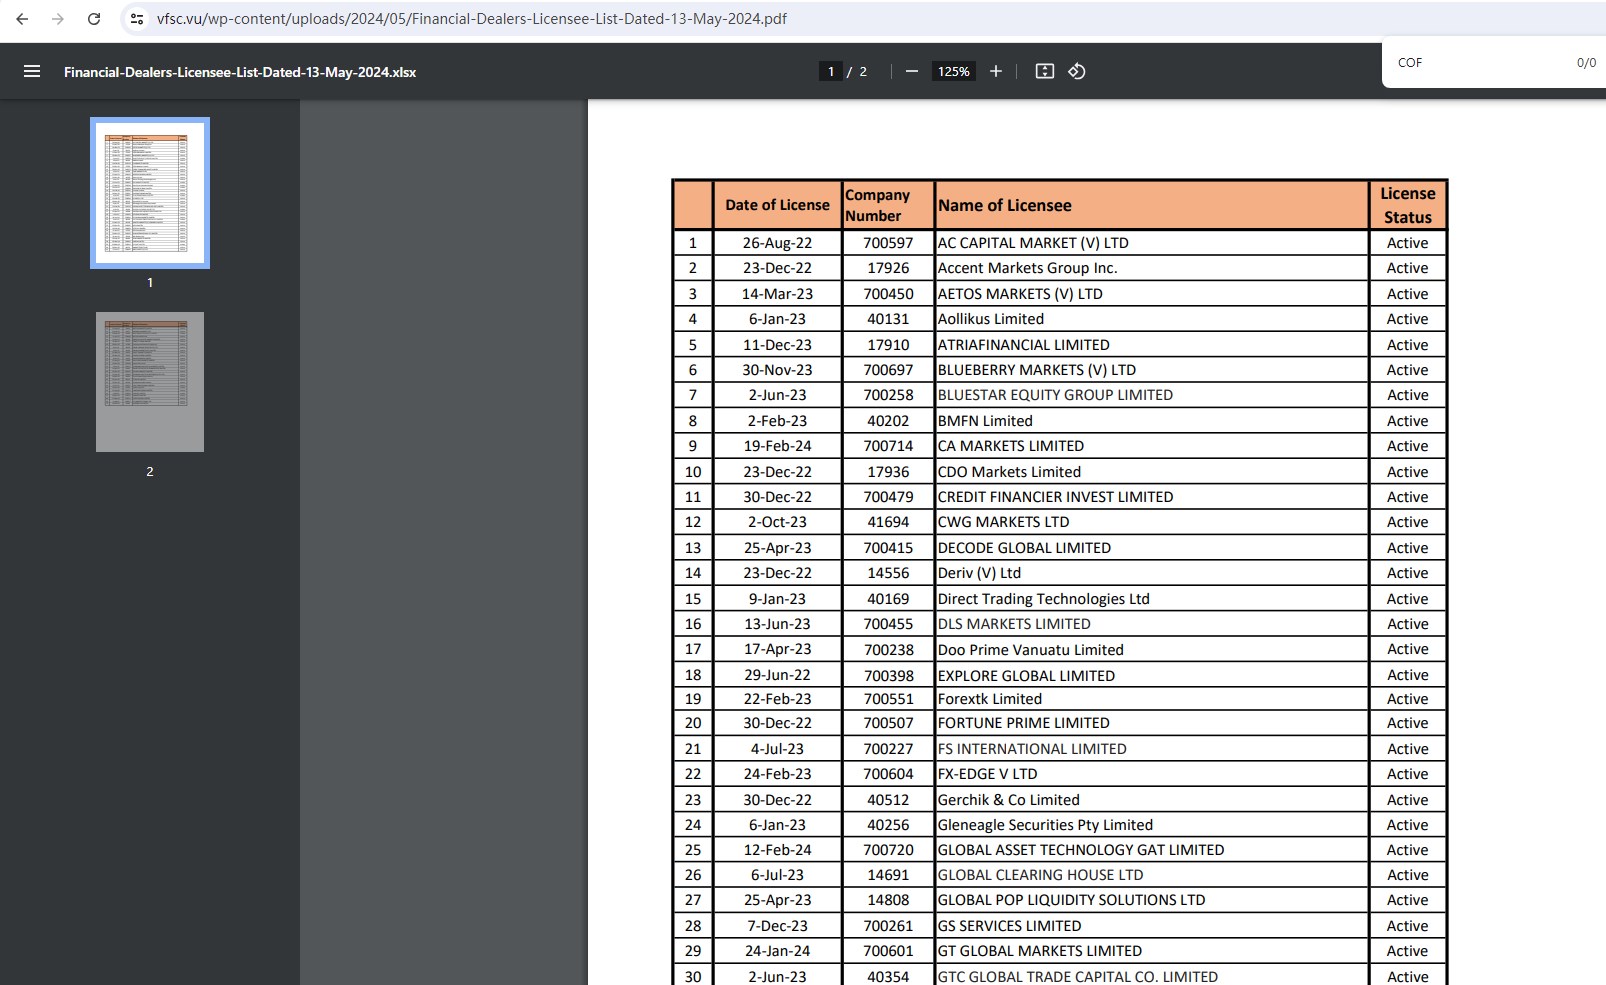Click the Doo Prime Vanuatu Limited row
This screenshot has width=1606, height=985.
pyautogui.click(x=1030, y=649)
